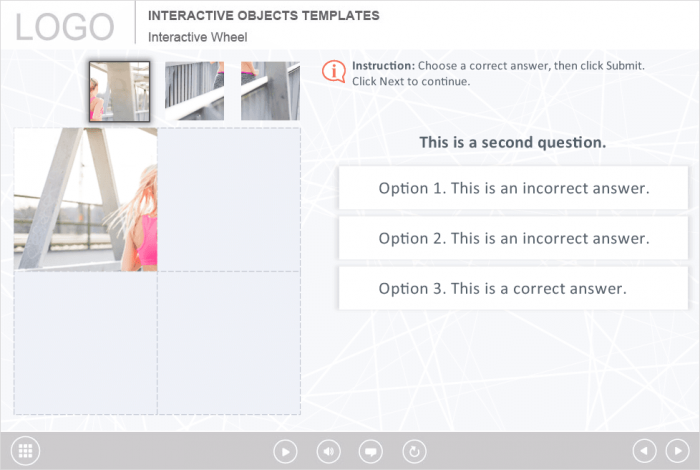
Task: Pick Option 3 correct answer
Action: tap(513, 288)
